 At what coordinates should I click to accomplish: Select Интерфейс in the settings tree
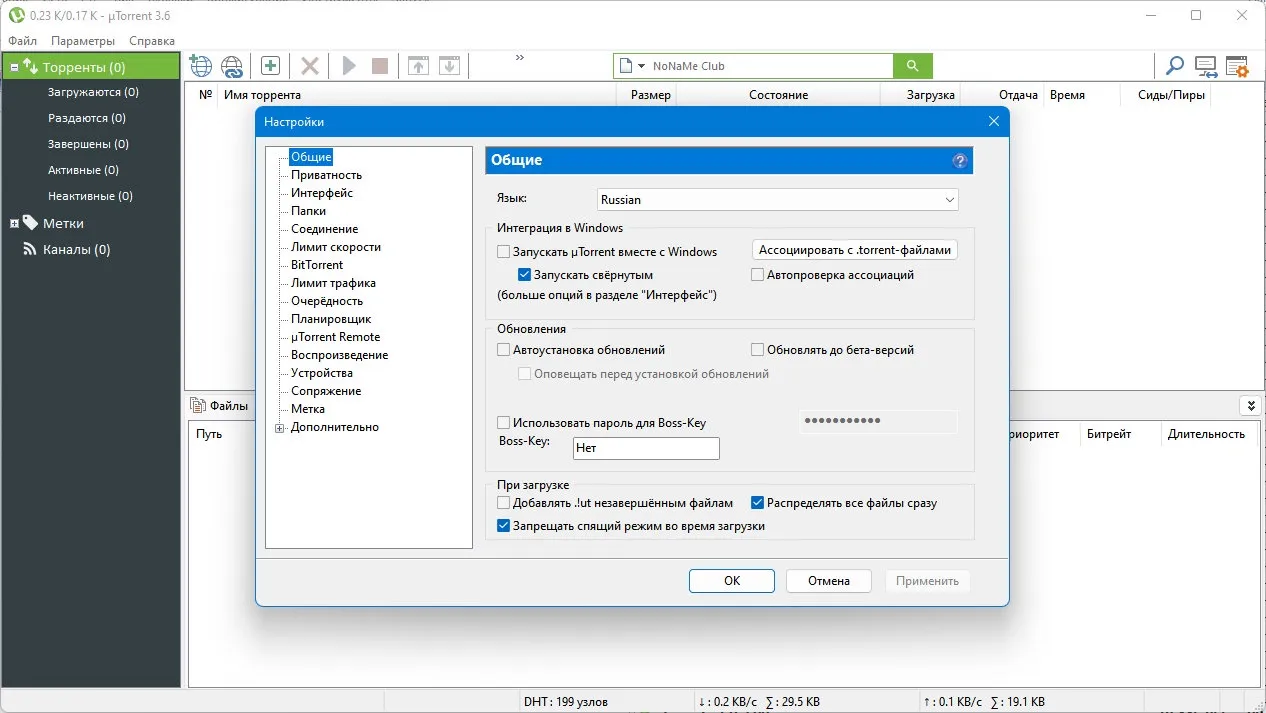pos(322,193)
